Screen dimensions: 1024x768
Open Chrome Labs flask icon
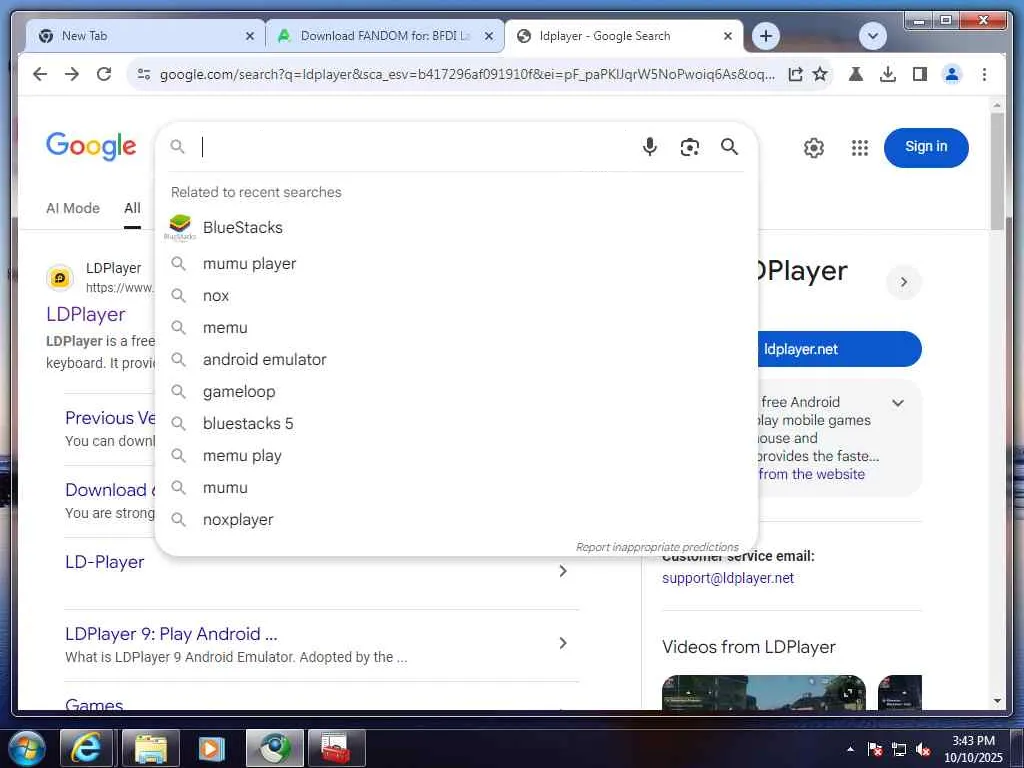(x=856, y=74)
